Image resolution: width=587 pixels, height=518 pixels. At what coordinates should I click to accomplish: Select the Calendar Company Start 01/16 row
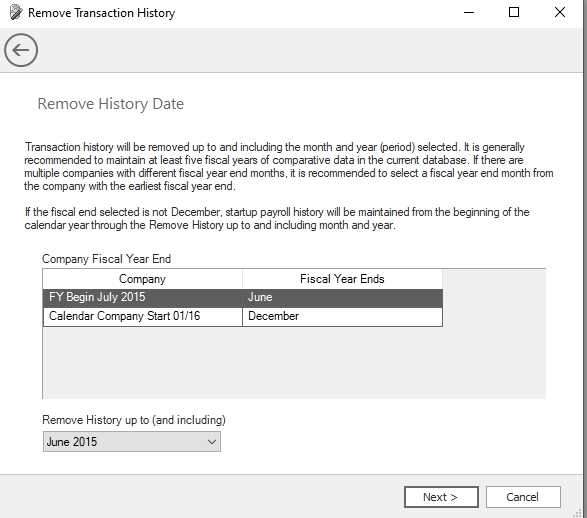point(243,317)
